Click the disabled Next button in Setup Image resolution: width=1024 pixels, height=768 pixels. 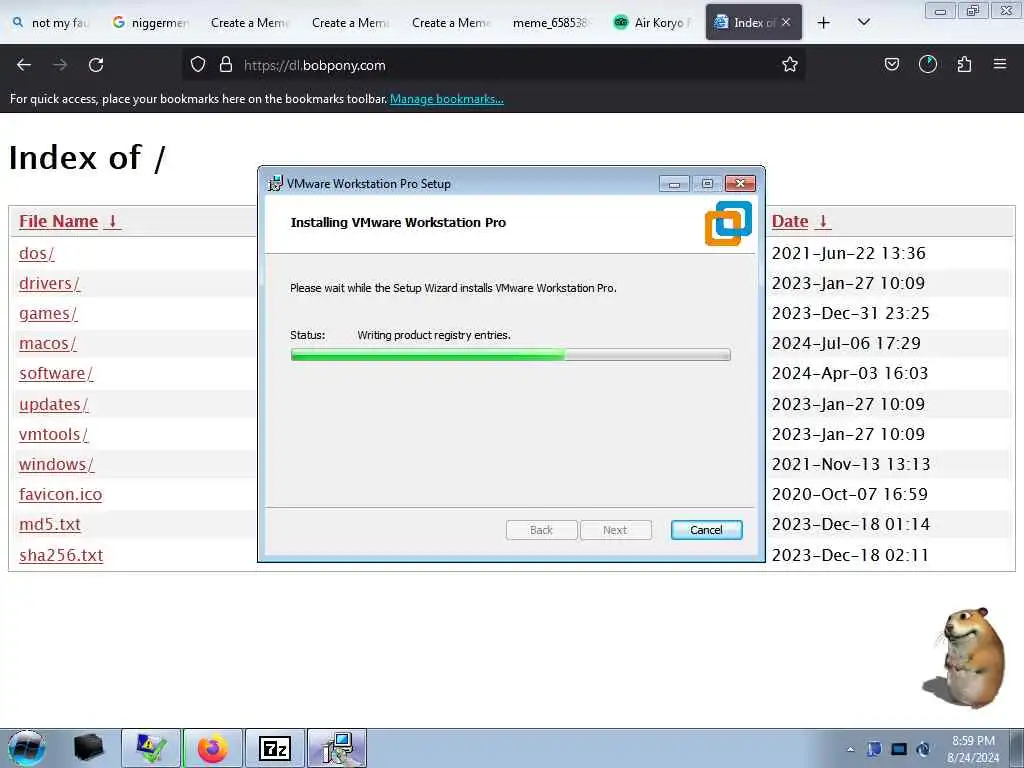(615, 530)
